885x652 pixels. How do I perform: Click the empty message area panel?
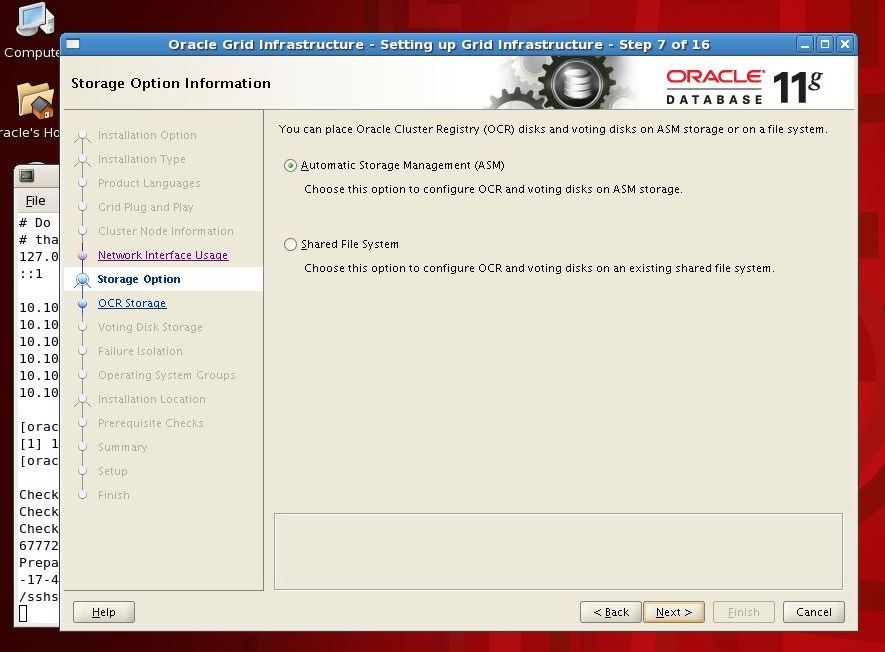coord(558,551)
